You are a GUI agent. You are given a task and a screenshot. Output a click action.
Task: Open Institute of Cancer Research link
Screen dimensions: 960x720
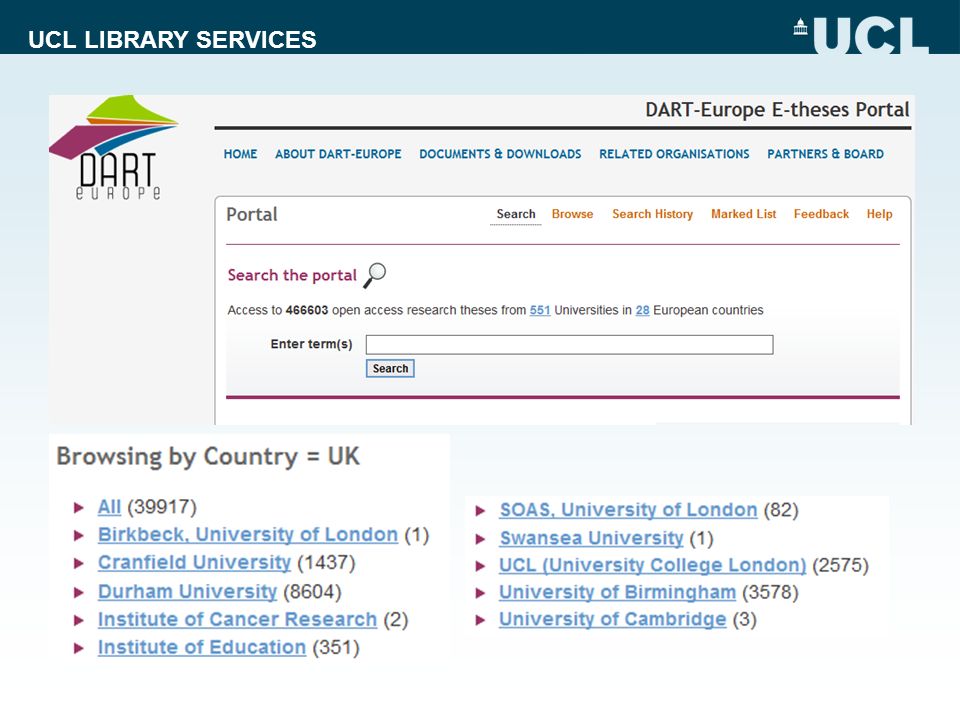click(x=238, y=620)
